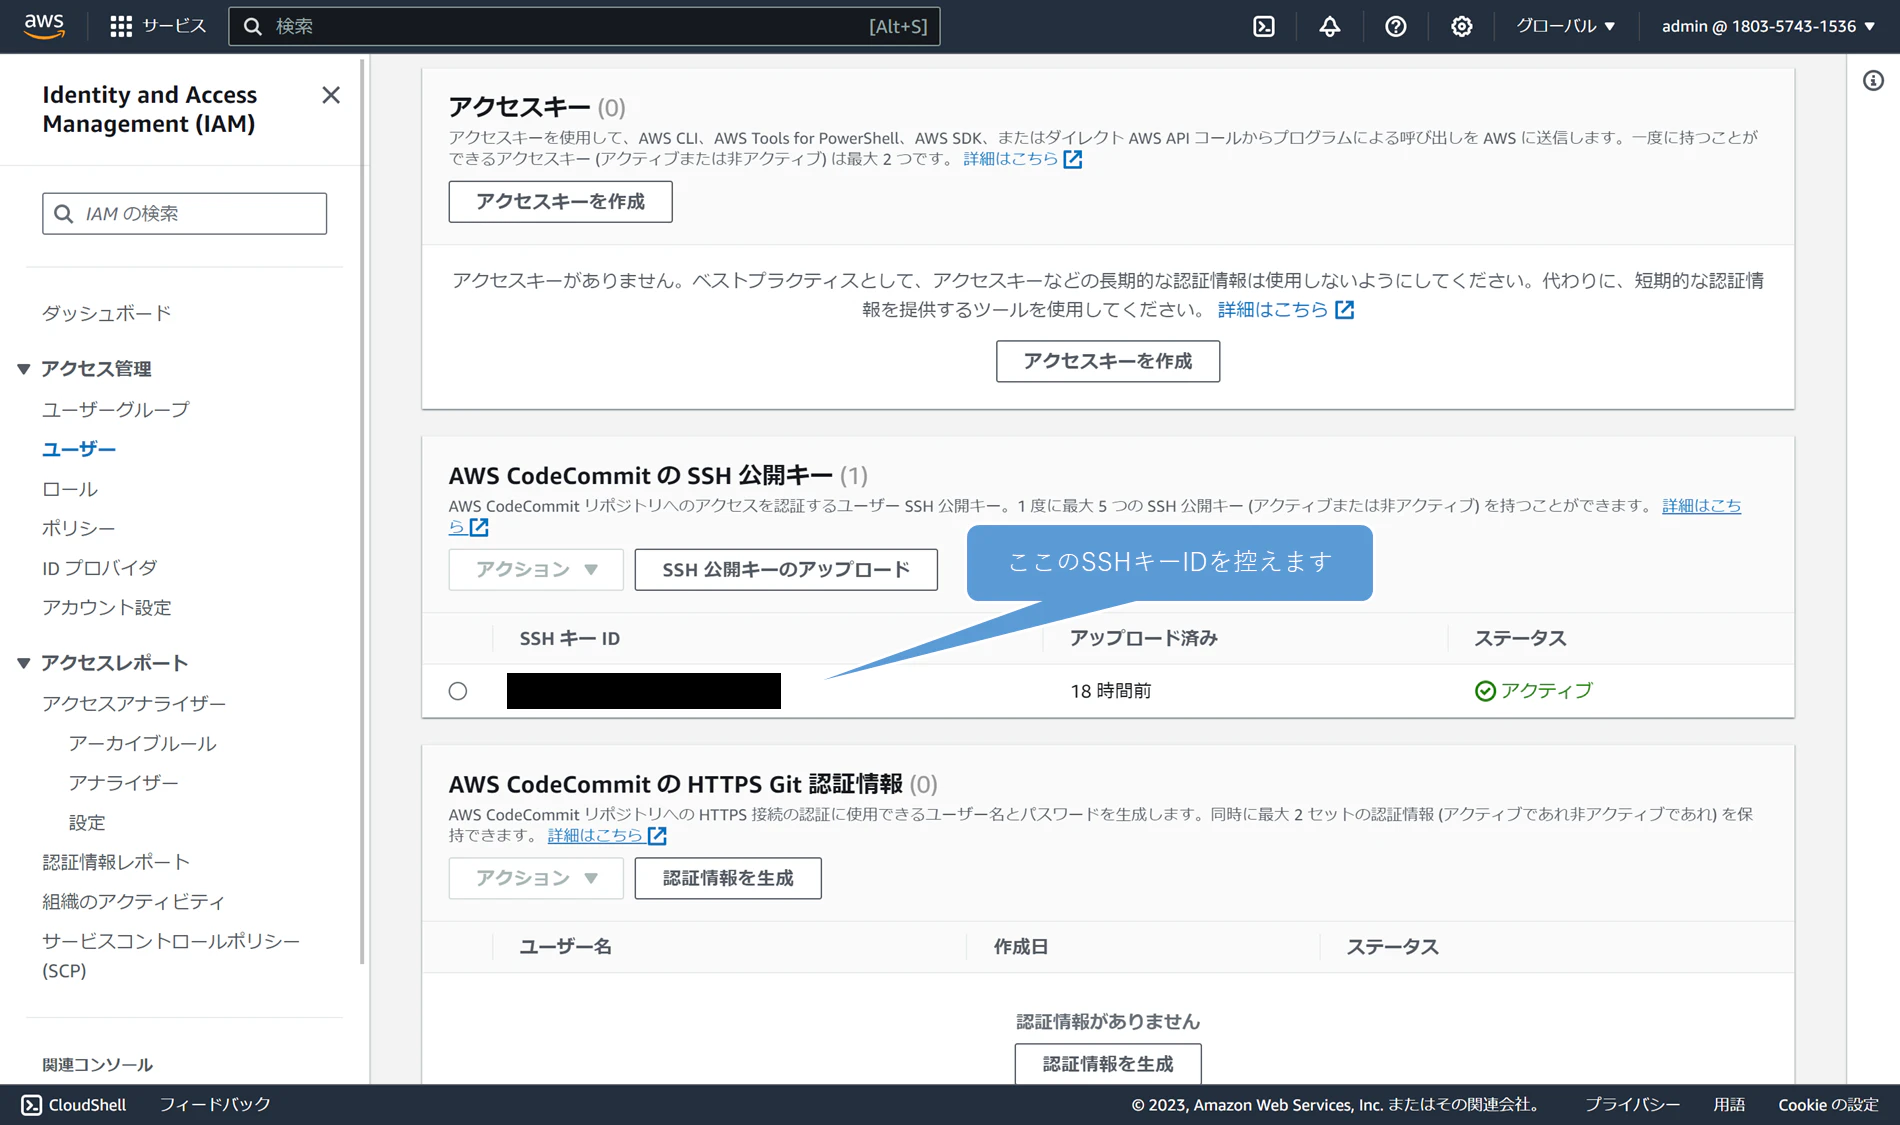
Task: Click SSH 公開キーのアップロード
Action: click(x=786, y=569)
